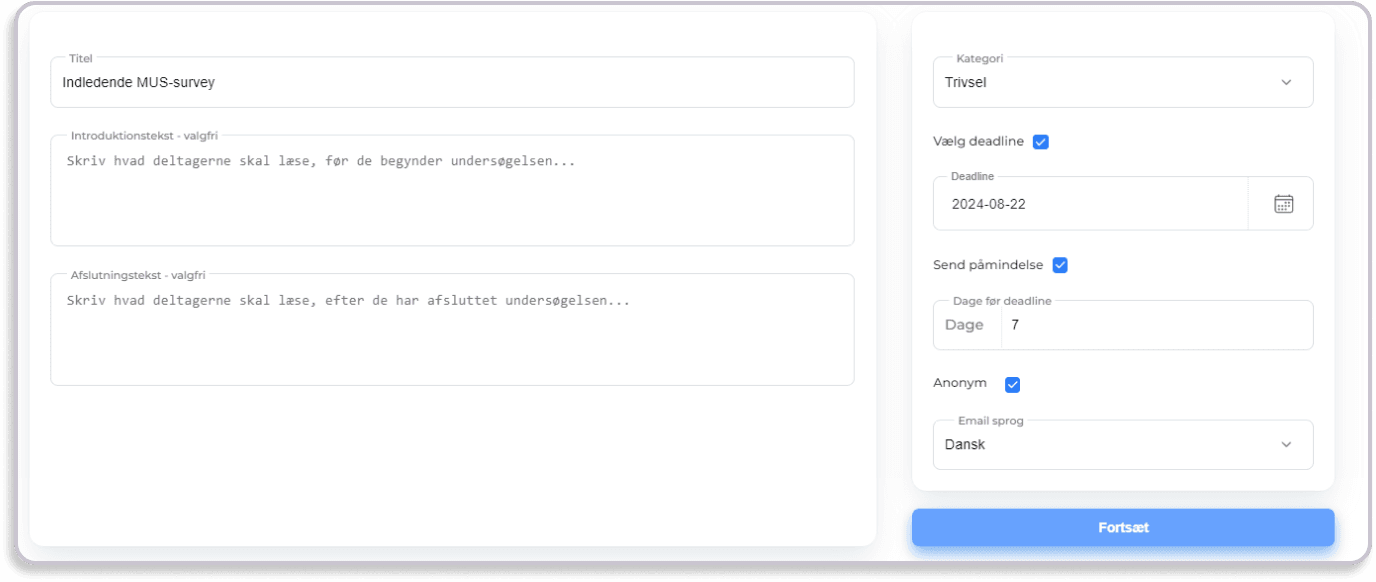
Task: Click the Titel field with Indledende MUS-survey
Action: [452, 82]
